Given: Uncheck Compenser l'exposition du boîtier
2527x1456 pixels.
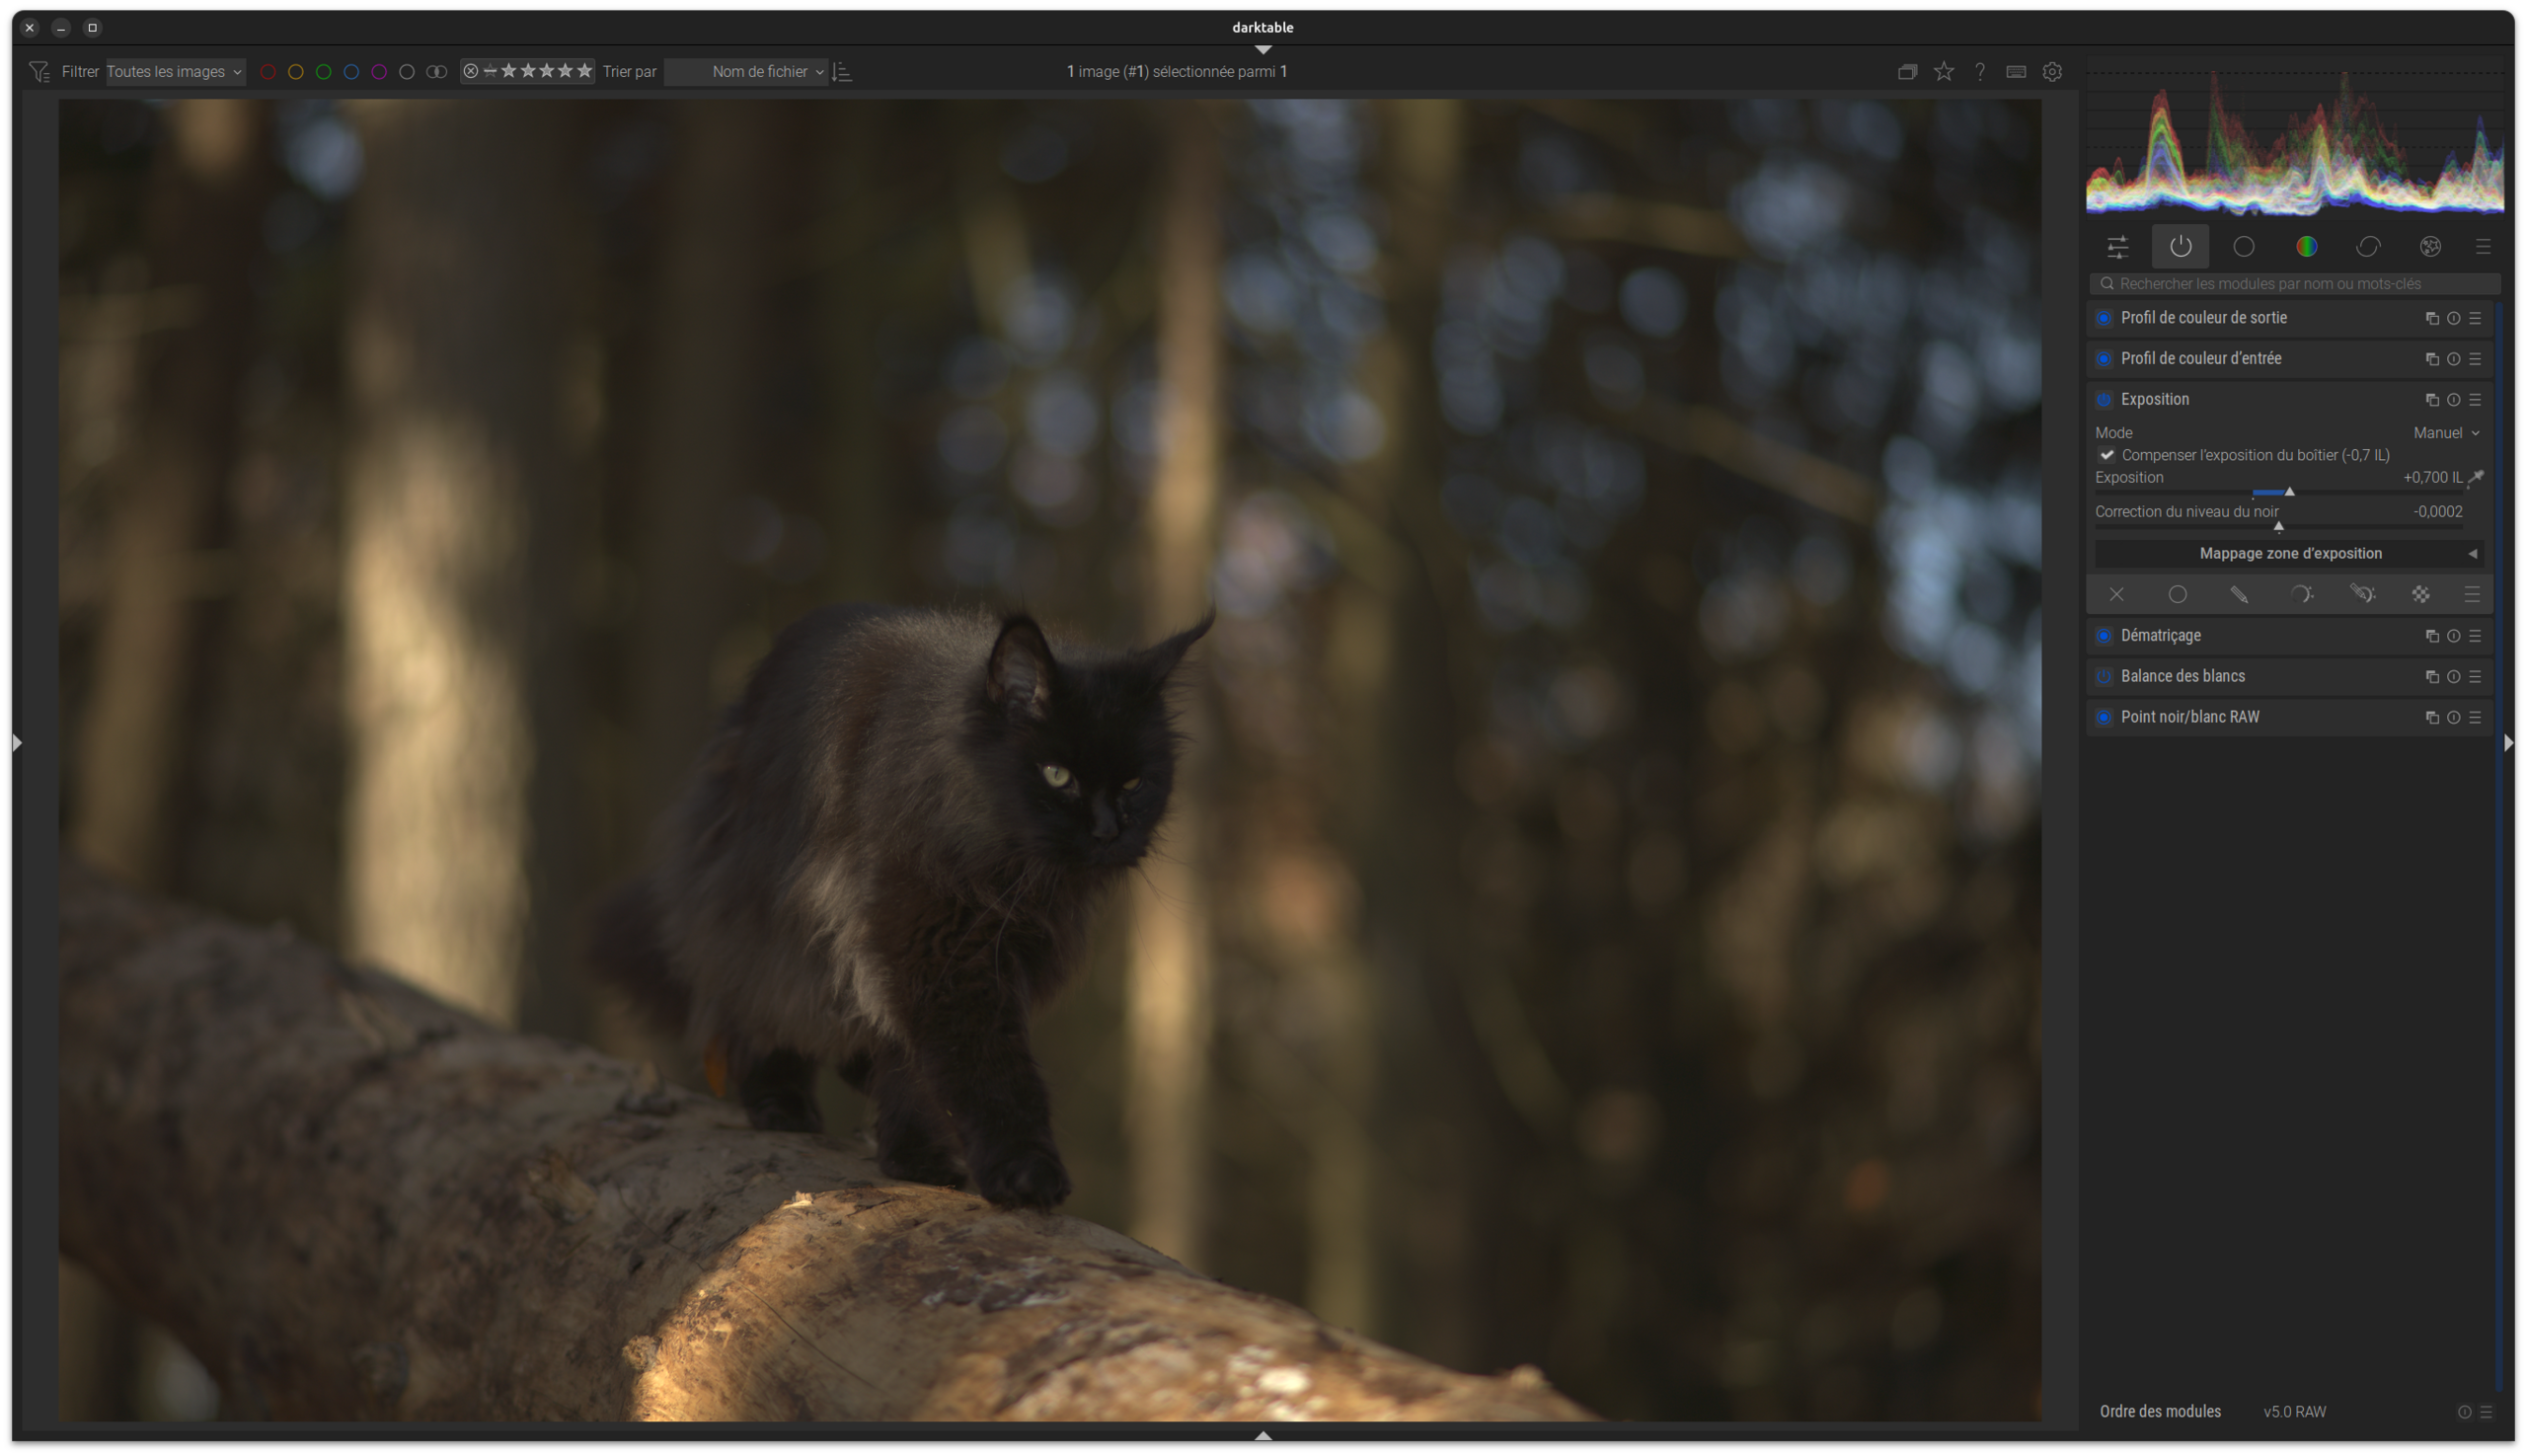Looking at the screenshot, I should coord(2107,455).
